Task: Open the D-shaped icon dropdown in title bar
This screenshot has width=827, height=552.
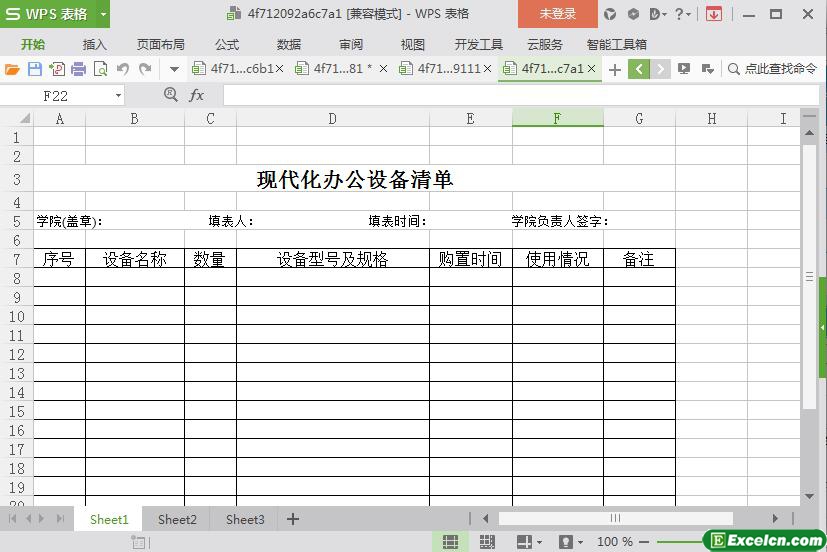Action: [x=658, y=14]
